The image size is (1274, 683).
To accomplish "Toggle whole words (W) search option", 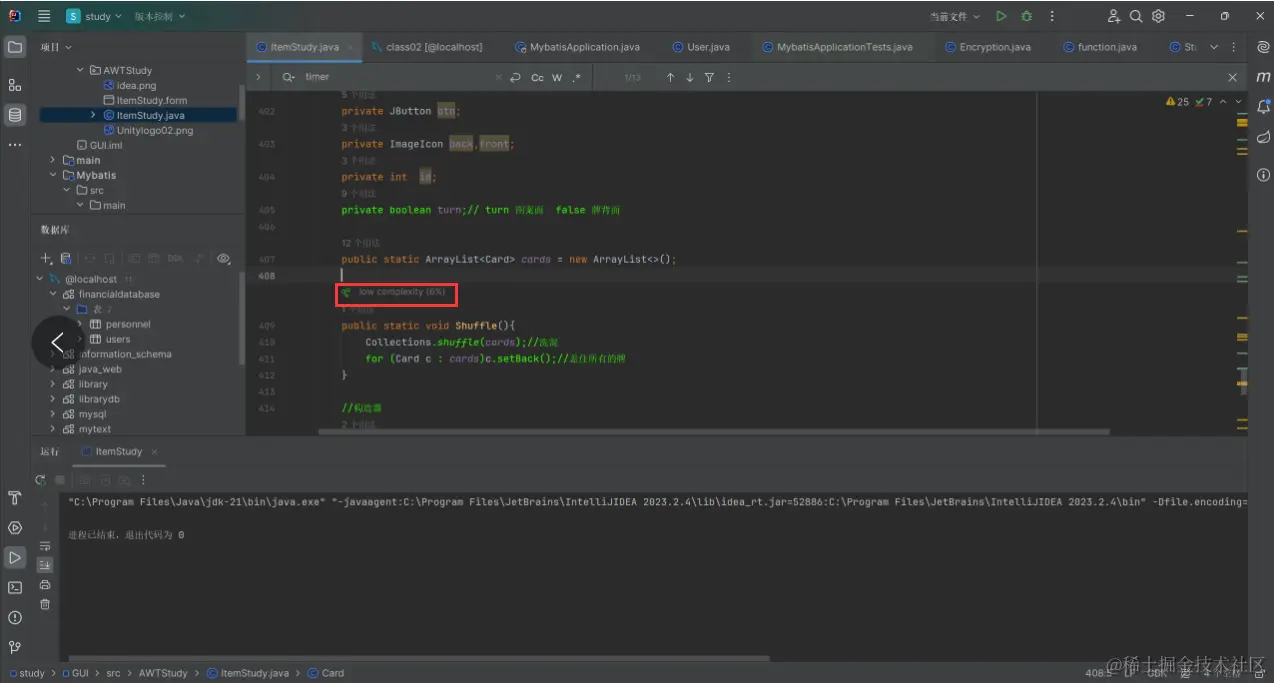I will [x=557, y=78].
